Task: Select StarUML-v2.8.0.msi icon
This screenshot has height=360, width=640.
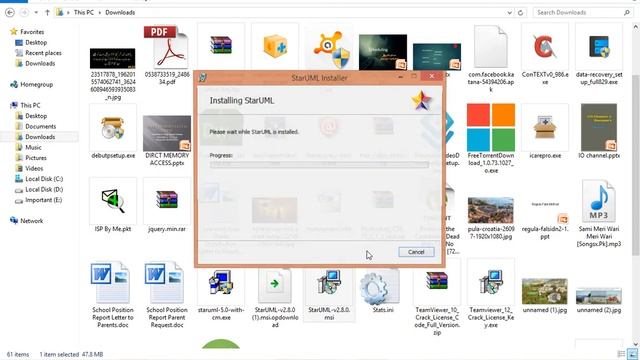Action: 329,282
